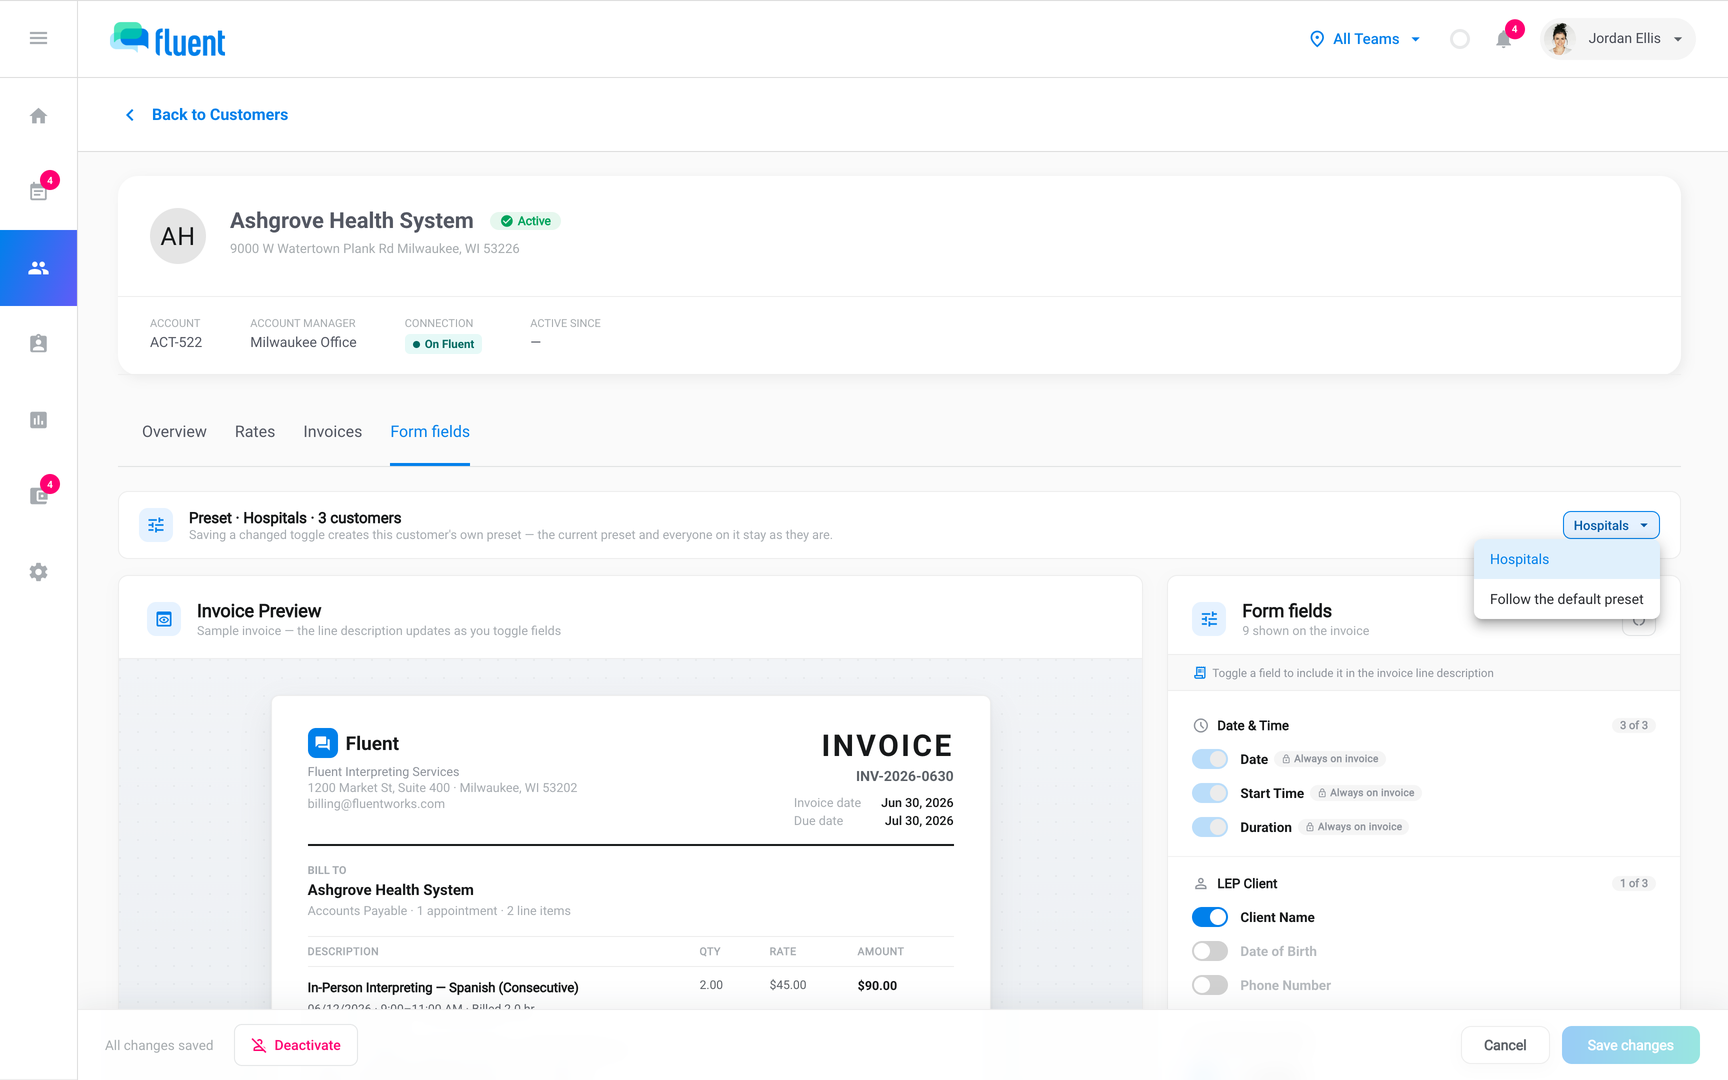Go to Home in sidebar
1728x1080 pixels.
click(x=38, y=116)
